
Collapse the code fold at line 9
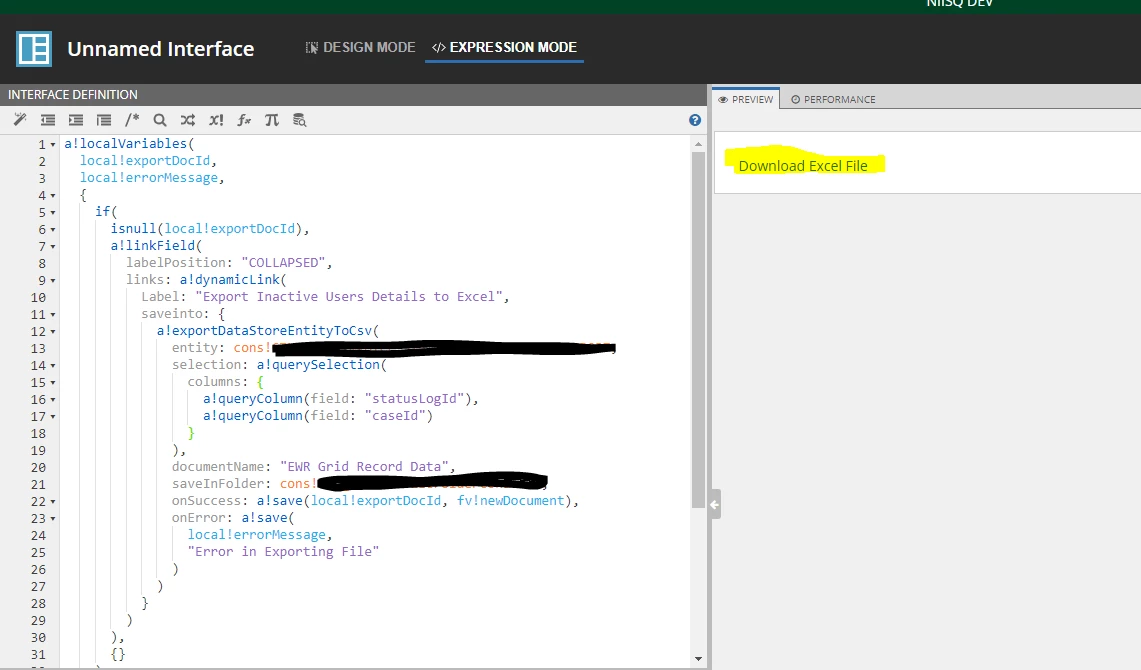click(53, 281)
